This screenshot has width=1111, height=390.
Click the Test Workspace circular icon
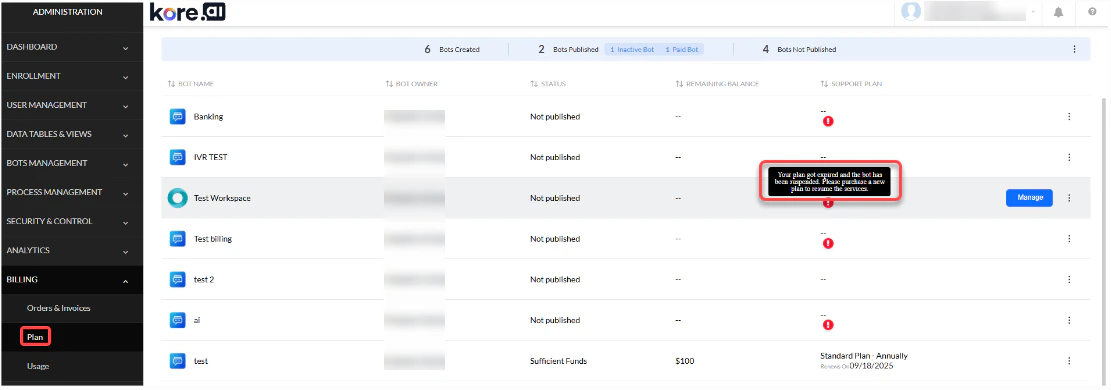coord(177,198)
